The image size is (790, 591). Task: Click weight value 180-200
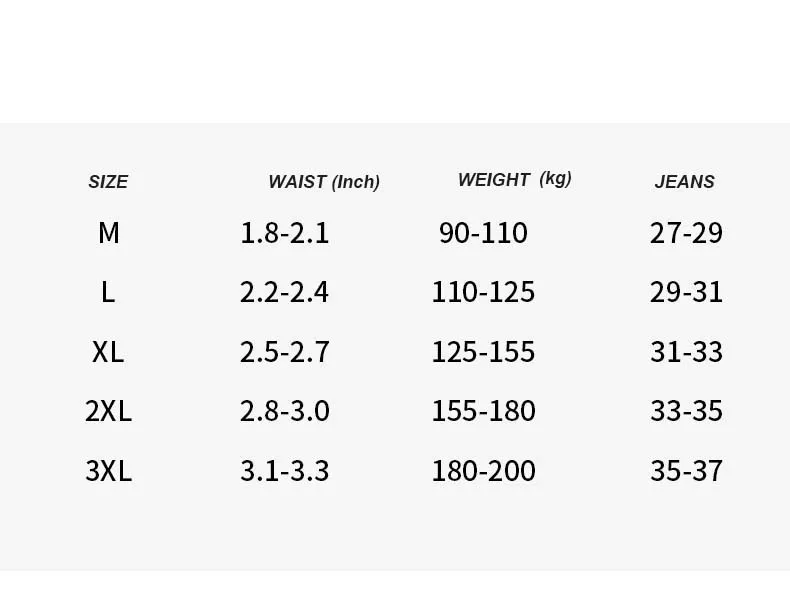(x=483, y=471)
